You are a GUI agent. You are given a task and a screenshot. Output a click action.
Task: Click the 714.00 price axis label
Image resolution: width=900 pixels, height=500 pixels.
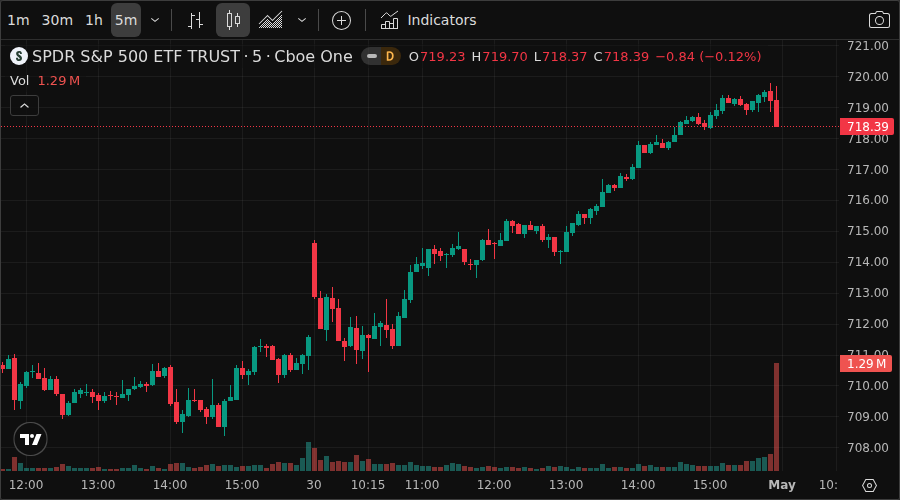(868, 262)
